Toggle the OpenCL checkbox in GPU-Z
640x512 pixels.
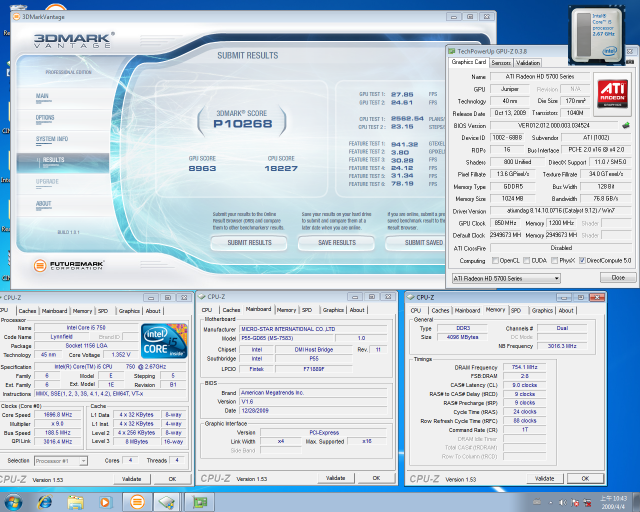click(495, 260)
